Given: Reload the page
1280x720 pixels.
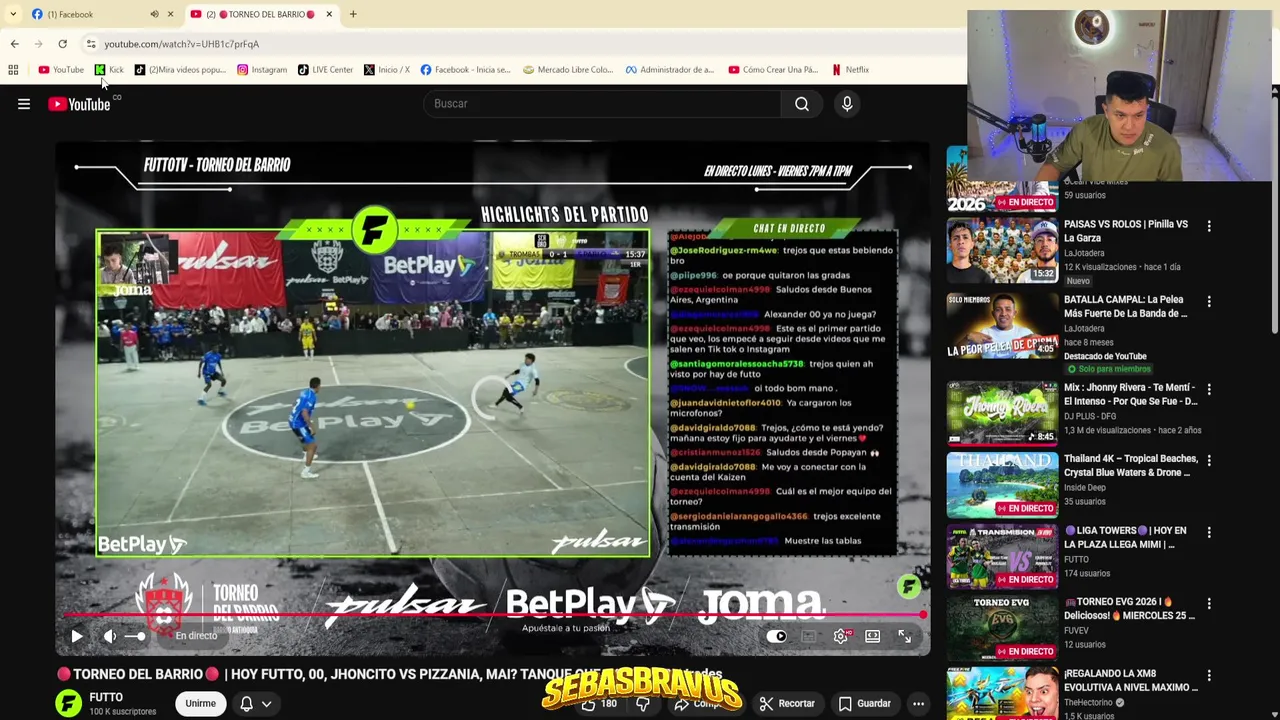Looking at the screenshot, I should tap(62, 44).
